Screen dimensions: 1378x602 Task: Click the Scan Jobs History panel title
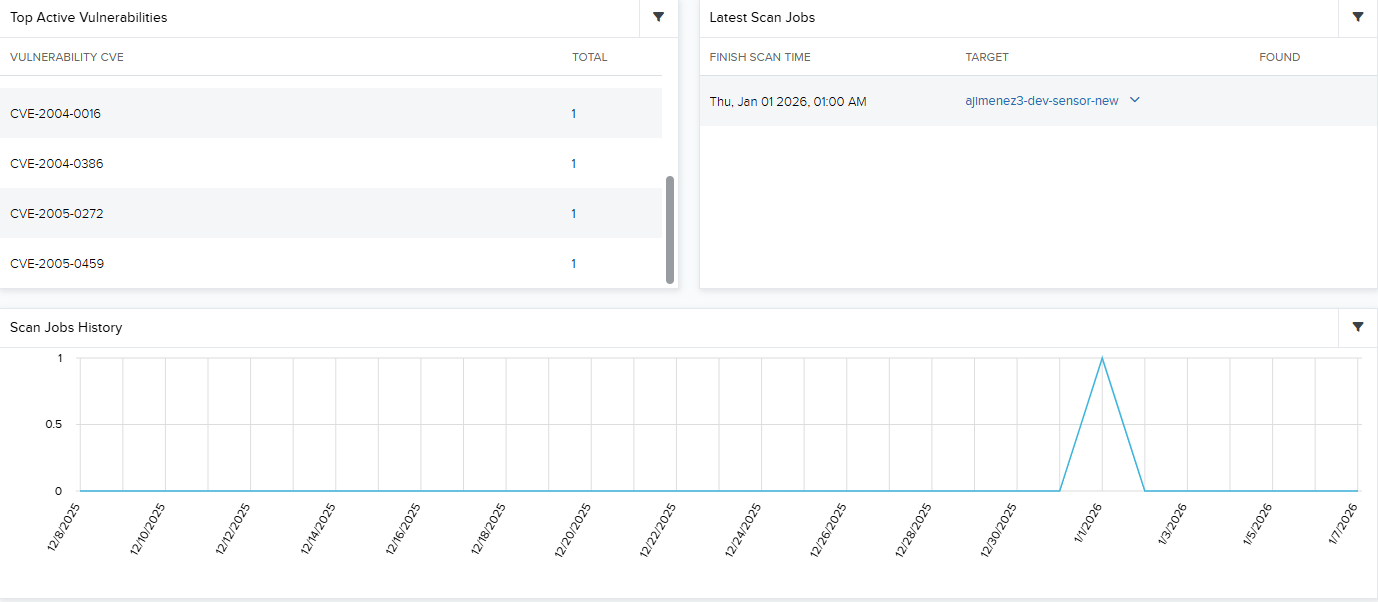pos(66,327)
